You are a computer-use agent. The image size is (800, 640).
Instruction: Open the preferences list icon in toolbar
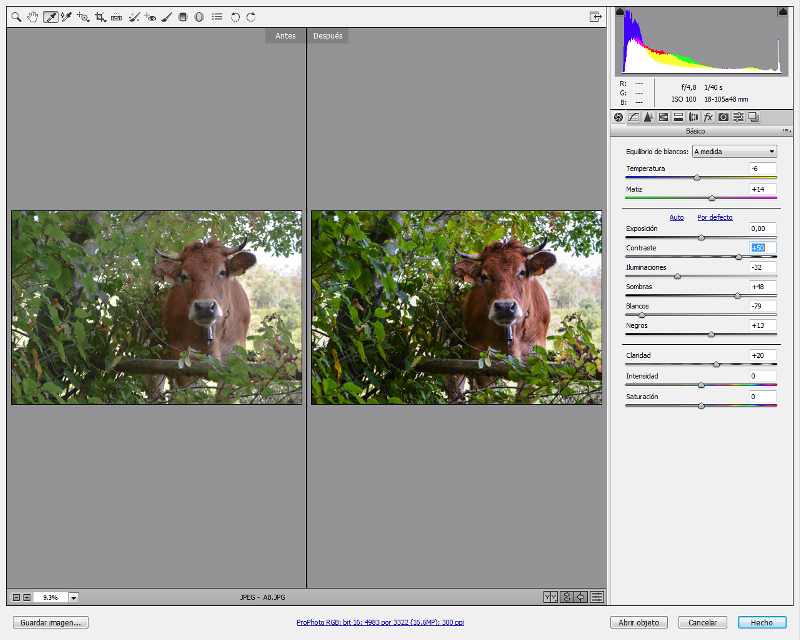(x=217, y=17)
